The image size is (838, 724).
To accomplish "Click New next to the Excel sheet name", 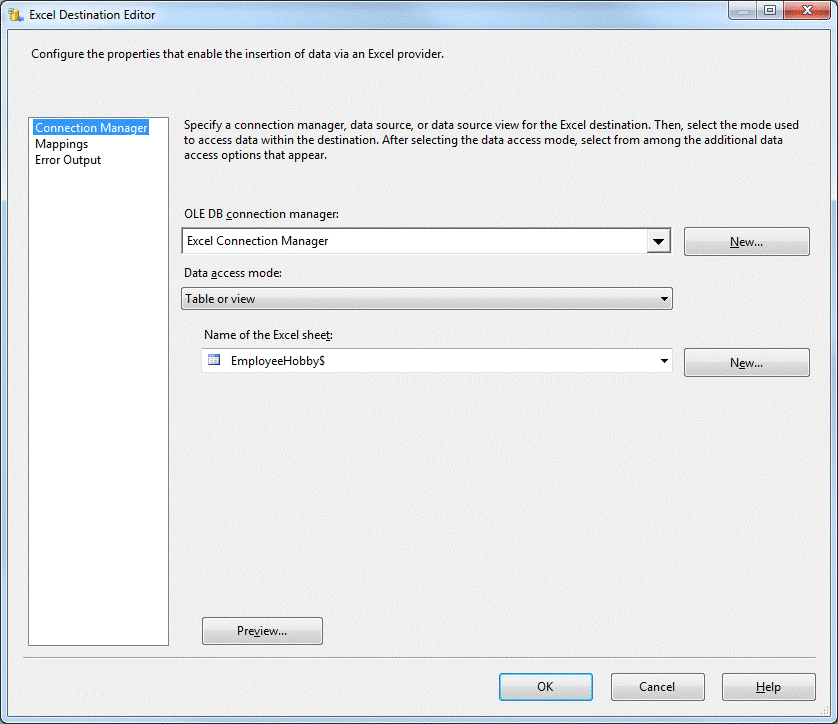I will [x=746, y=363].
